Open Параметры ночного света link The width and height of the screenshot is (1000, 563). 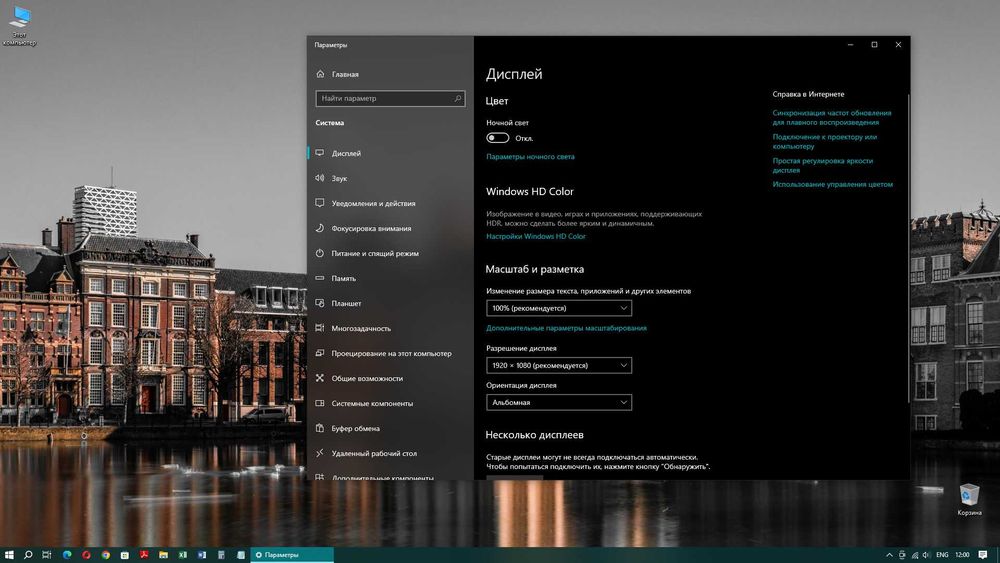pyautogui.click(x=530, y=156)
